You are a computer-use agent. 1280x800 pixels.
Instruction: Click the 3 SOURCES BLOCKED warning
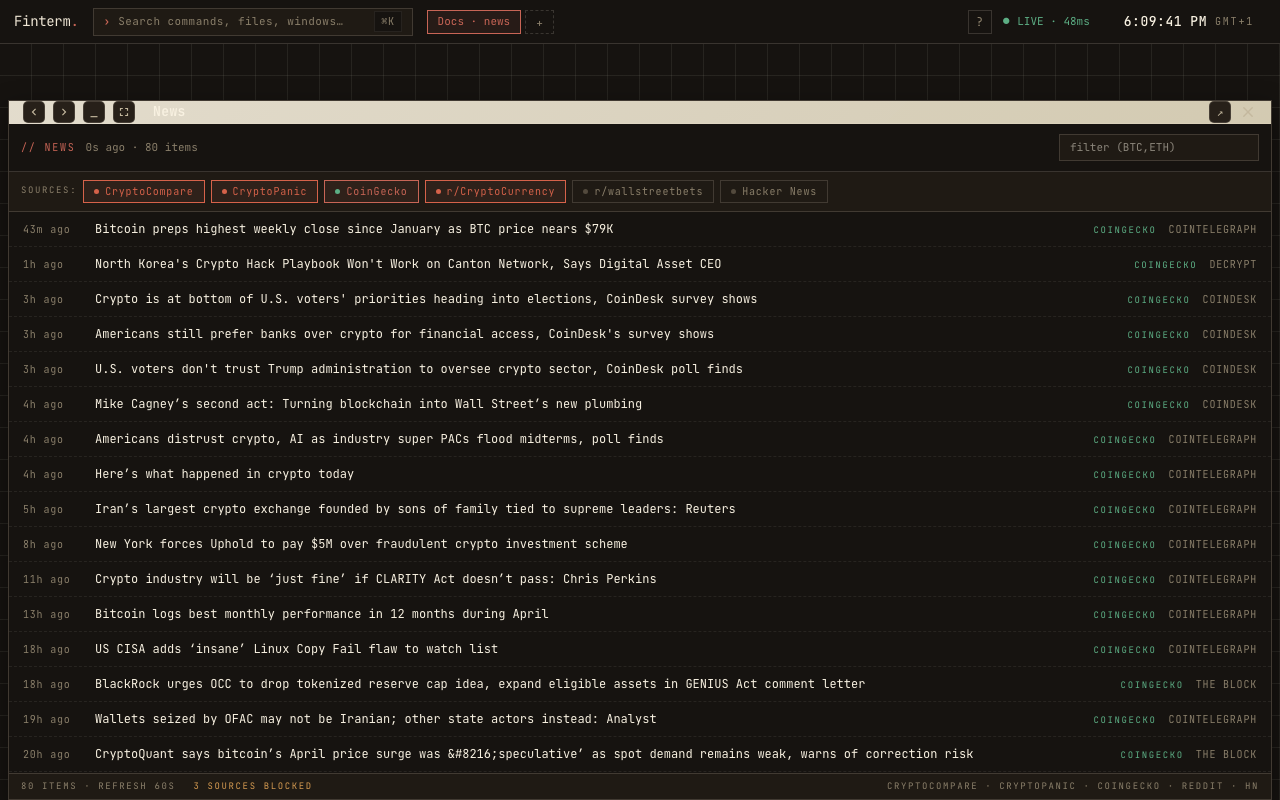253,787
